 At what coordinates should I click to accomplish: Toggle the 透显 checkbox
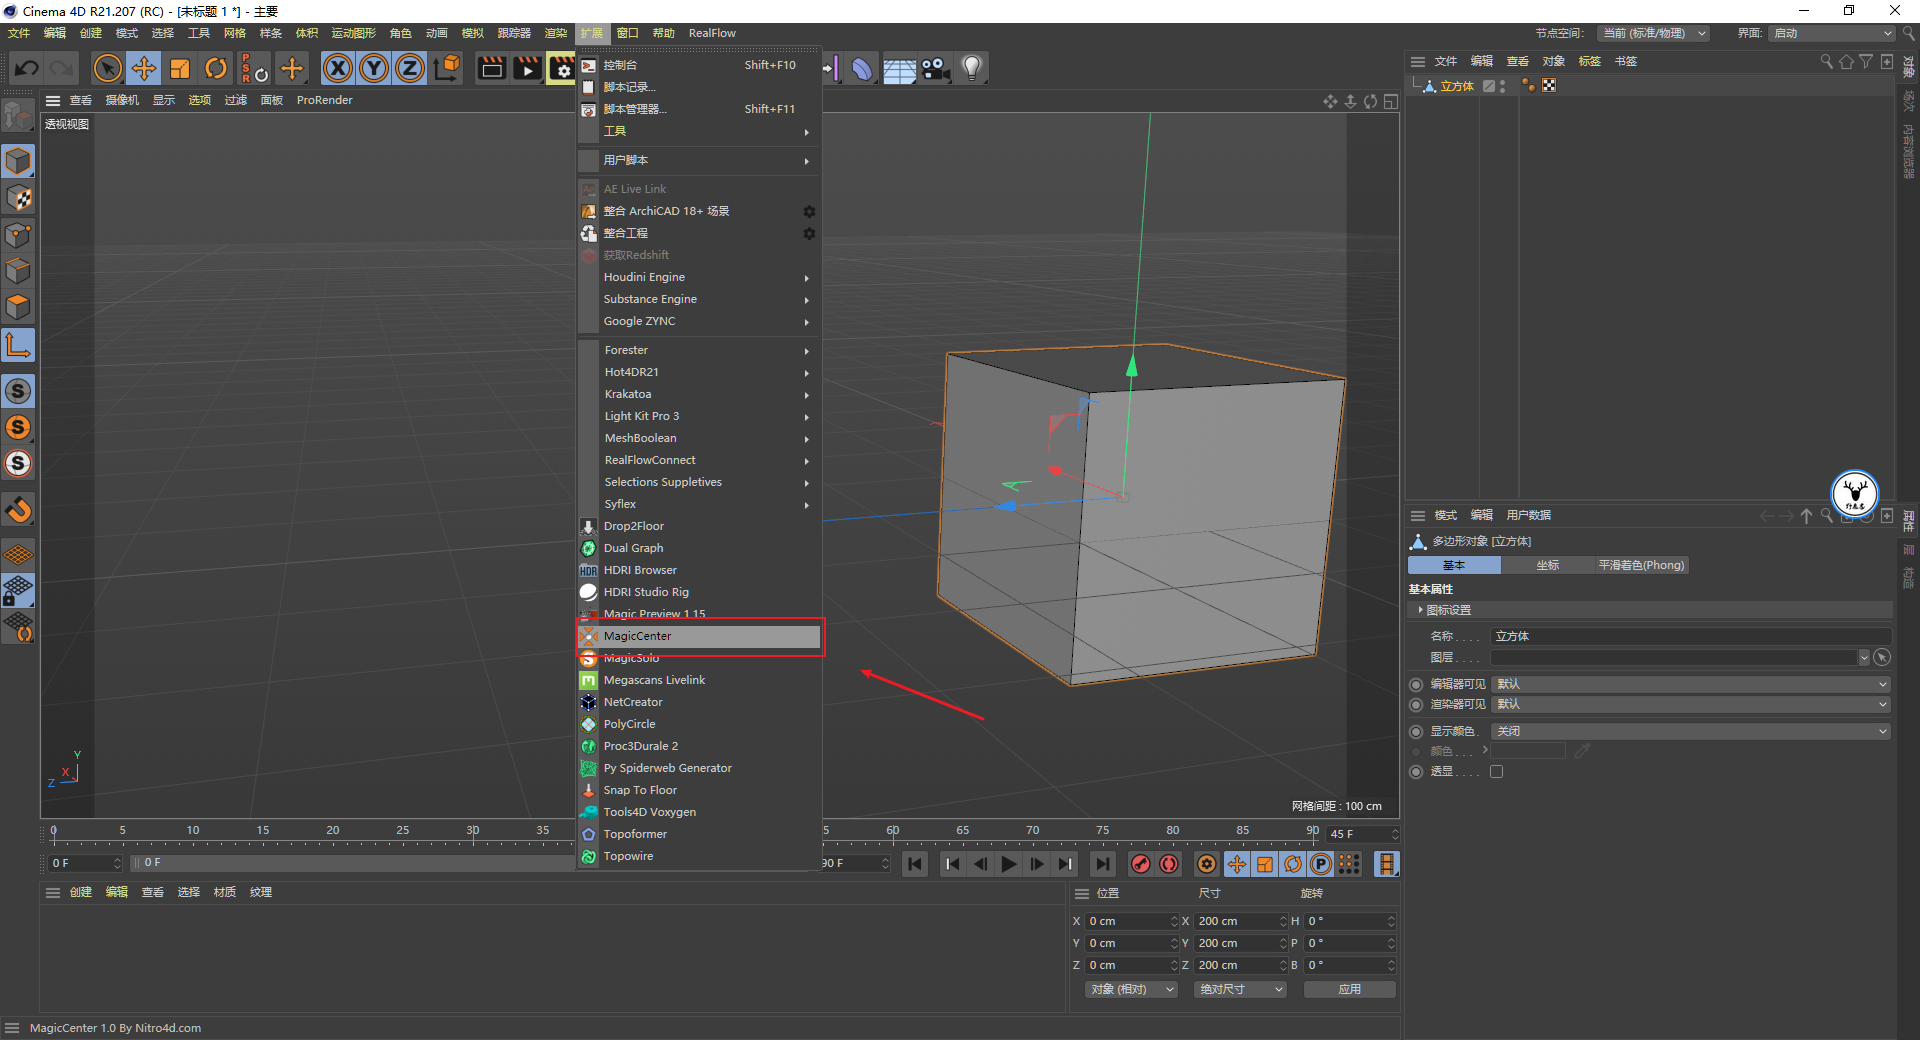[1496, 772]
